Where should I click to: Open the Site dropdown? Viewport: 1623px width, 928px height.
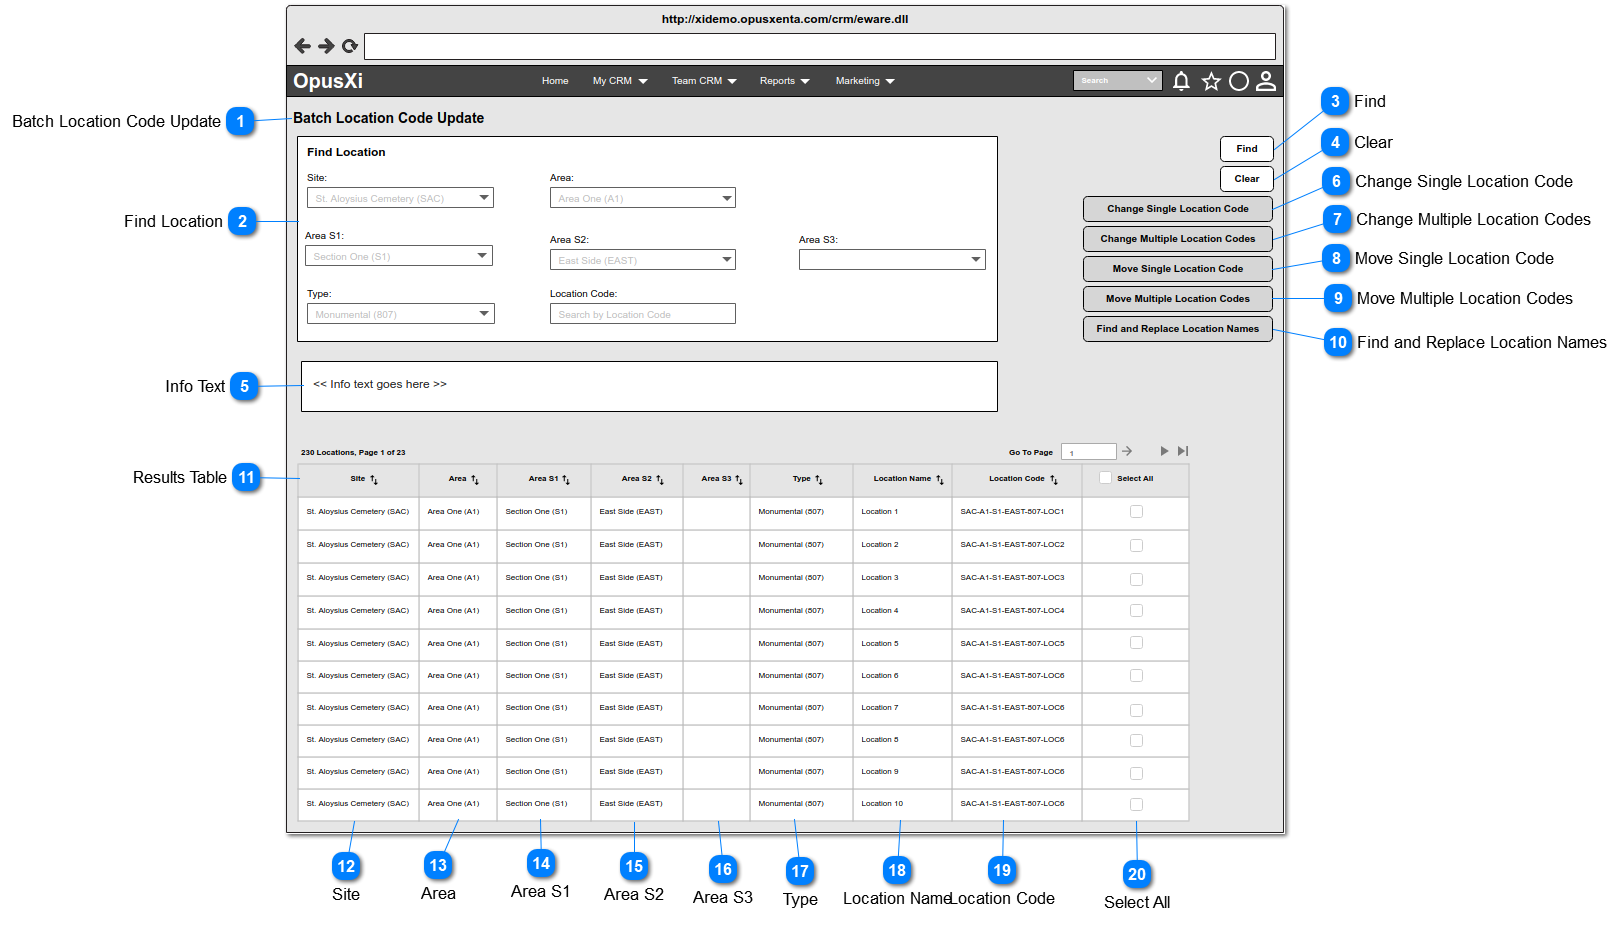click(400, 198)
